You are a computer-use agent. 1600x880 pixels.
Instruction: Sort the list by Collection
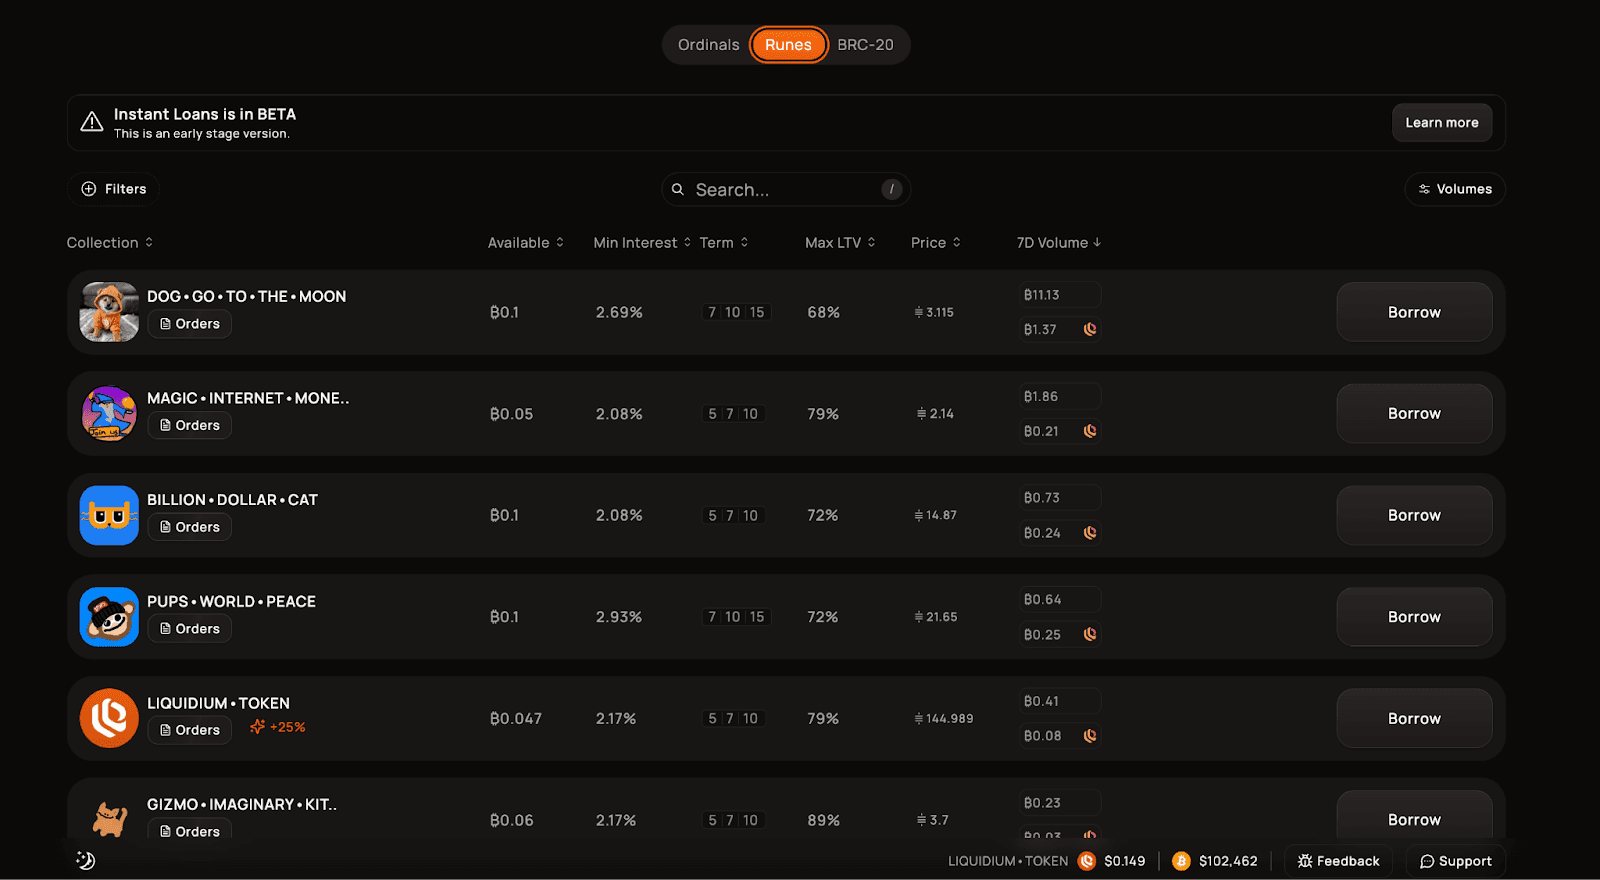[x=110, y=243]
